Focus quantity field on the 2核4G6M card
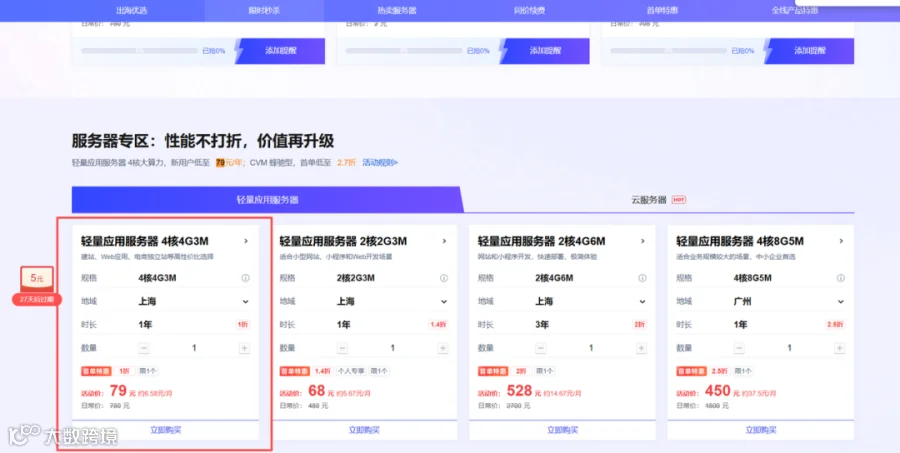The height and width of the screenshot is (453, 900). point(591,348)
